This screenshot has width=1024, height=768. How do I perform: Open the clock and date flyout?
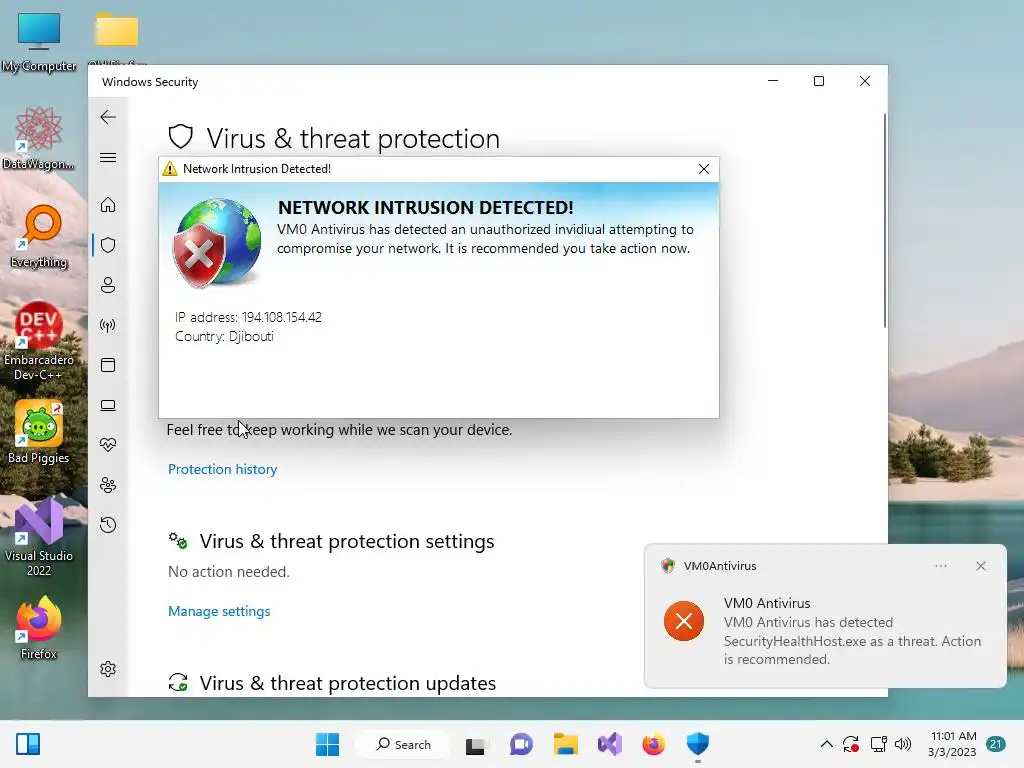pyautogui.click(x=952, y=744)
